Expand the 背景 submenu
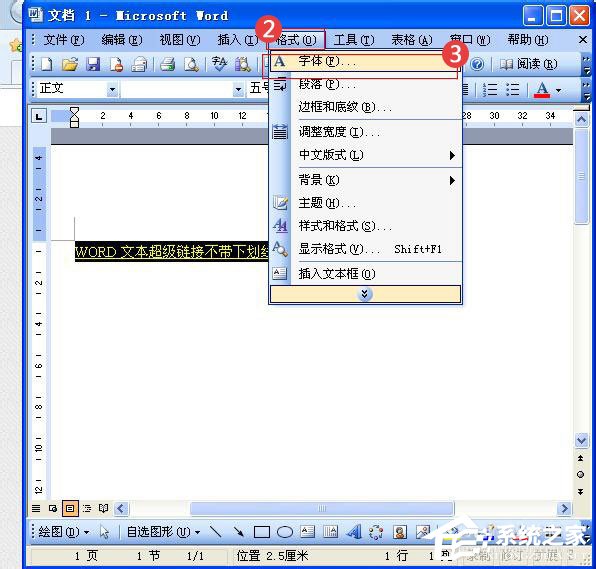Screen dimensions: 596x569 pyautogui.click(x=365, y=180)
